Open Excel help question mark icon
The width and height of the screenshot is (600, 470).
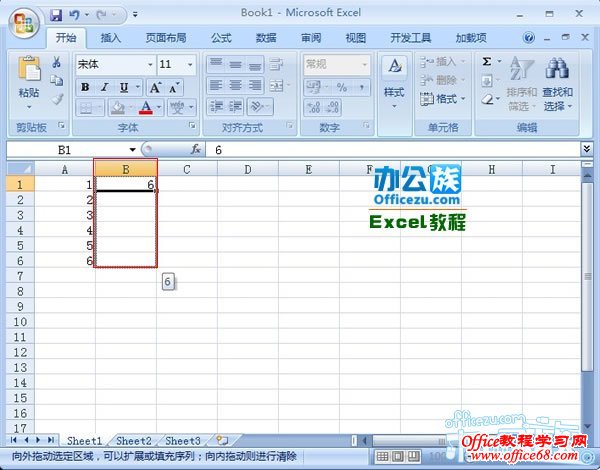[528, 38]
